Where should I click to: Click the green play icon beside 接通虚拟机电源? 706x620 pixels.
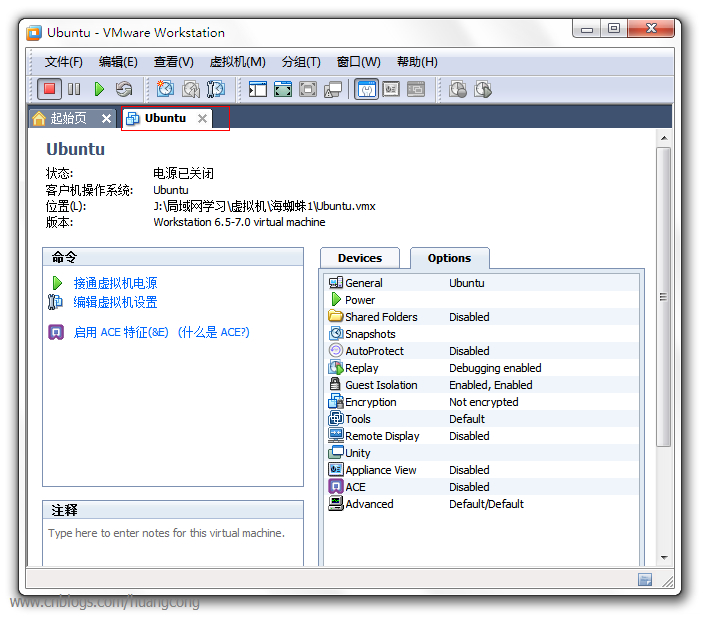point(57,283)
